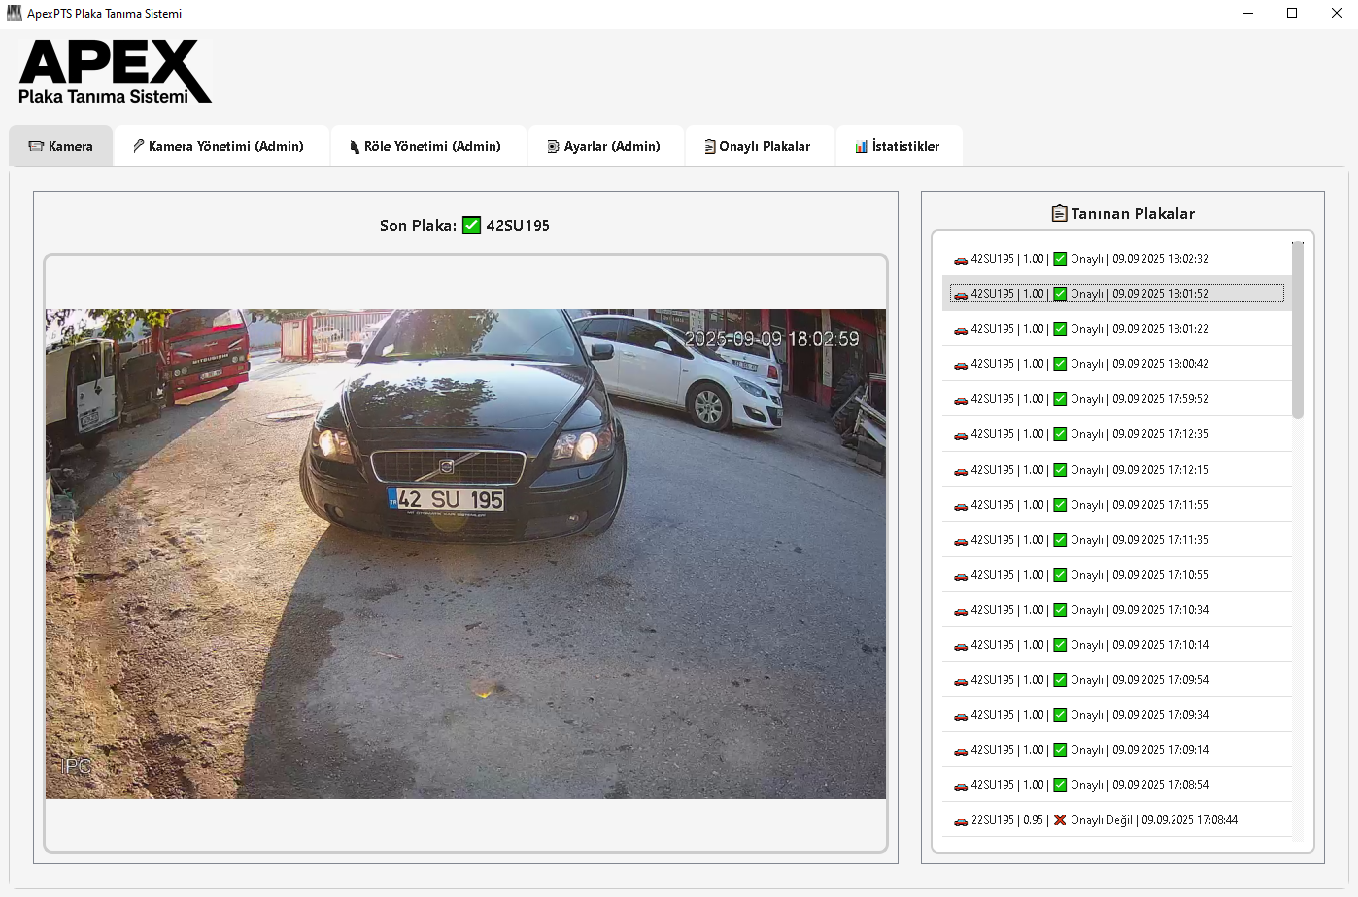Choose the plate record at 13:00:42
The image size is (1358, 897).
1116,363
